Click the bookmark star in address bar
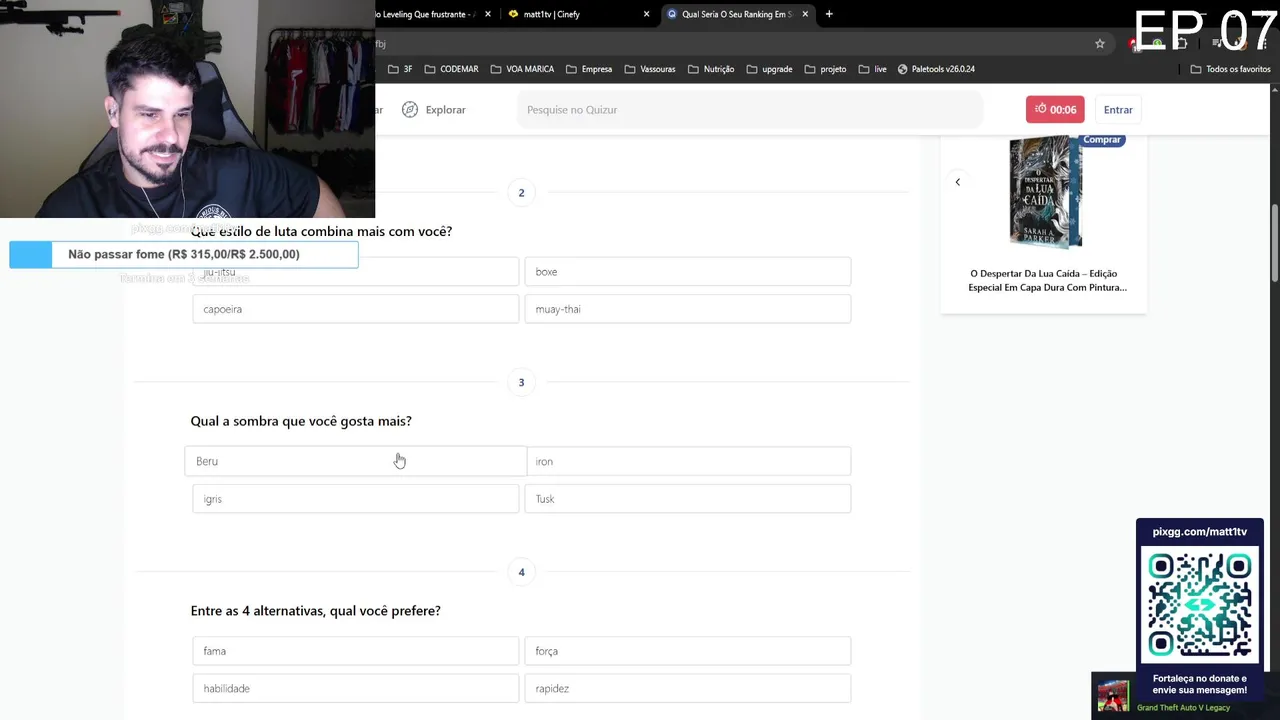 (x=1100, y=44)
